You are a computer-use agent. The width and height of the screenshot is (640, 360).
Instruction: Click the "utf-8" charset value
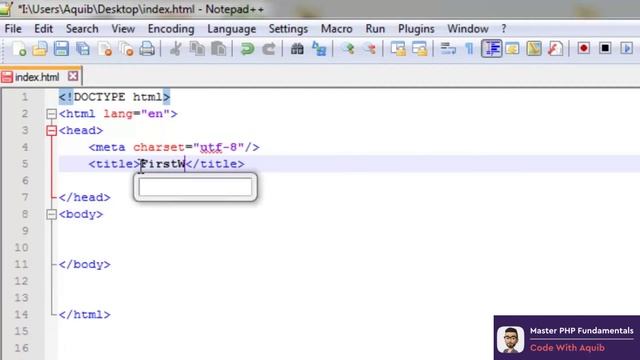[218, 147]
